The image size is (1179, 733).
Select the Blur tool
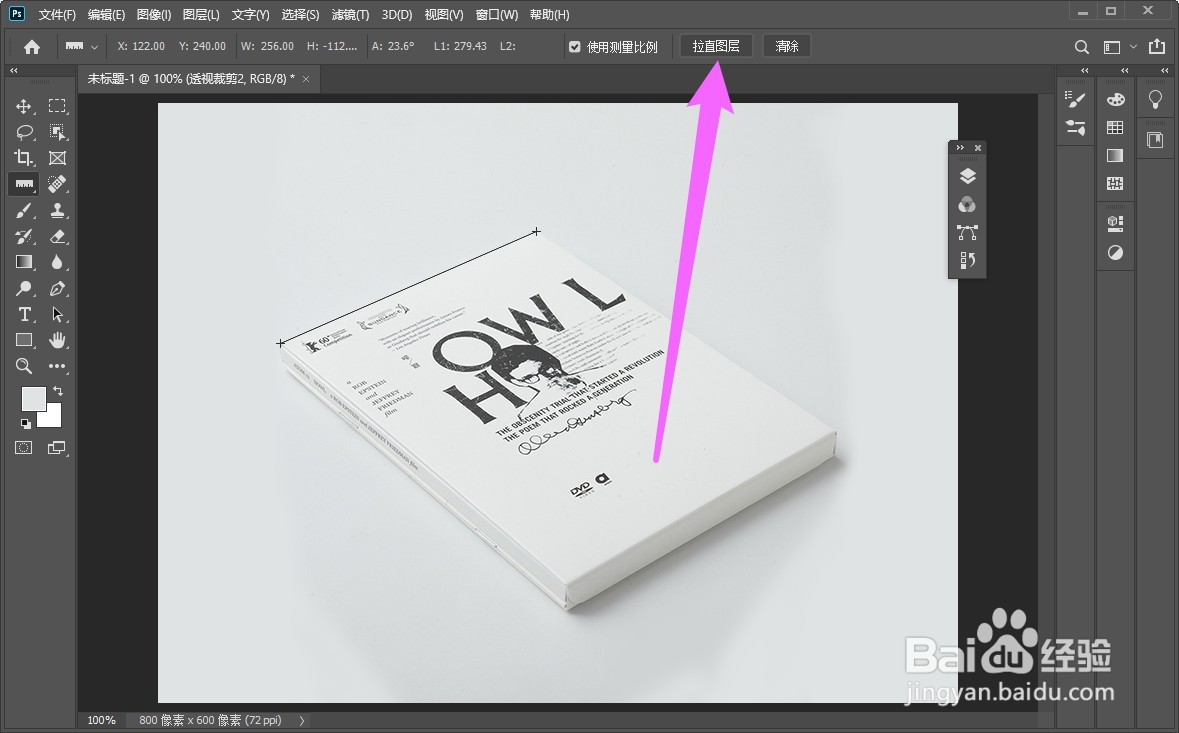coord(57,262)
